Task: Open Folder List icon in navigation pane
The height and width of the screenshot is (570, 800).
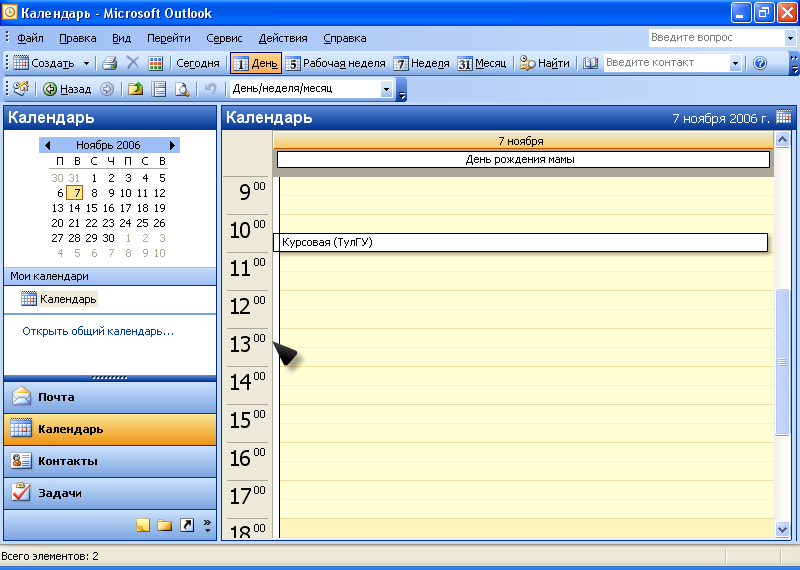Action: pos(164,525)
